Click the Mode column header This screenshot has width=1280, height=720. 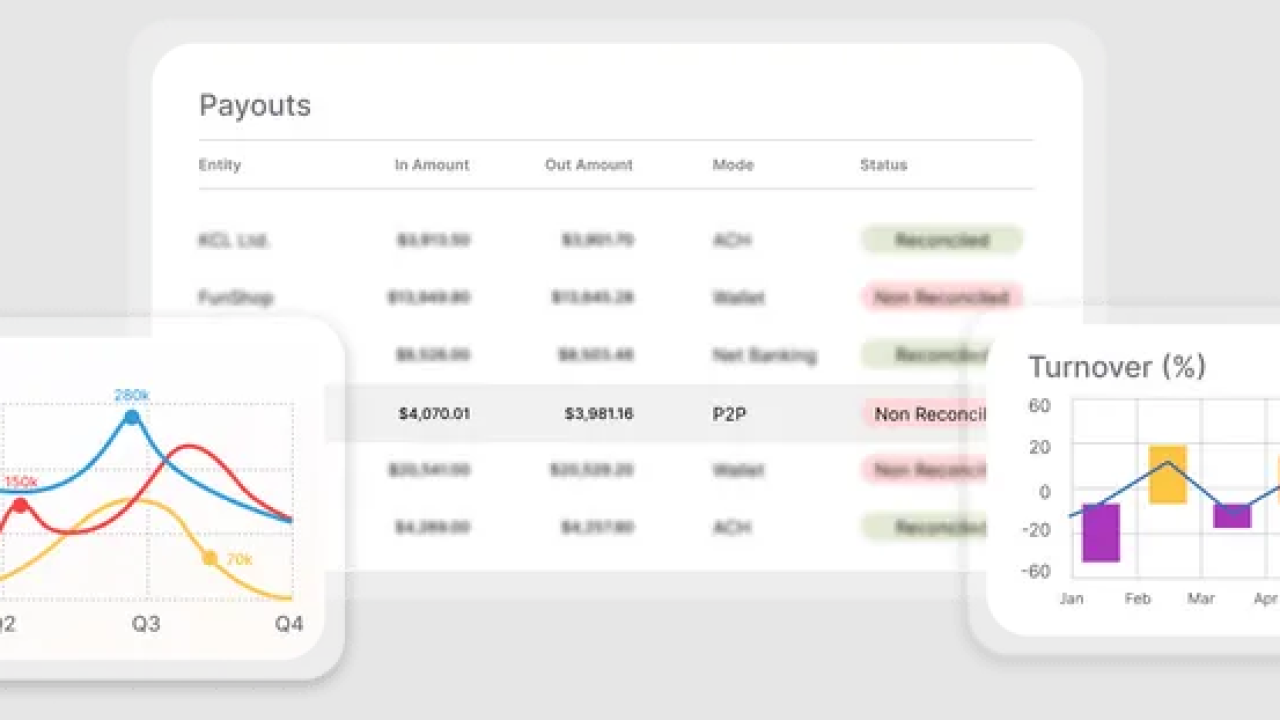[733, 165]
